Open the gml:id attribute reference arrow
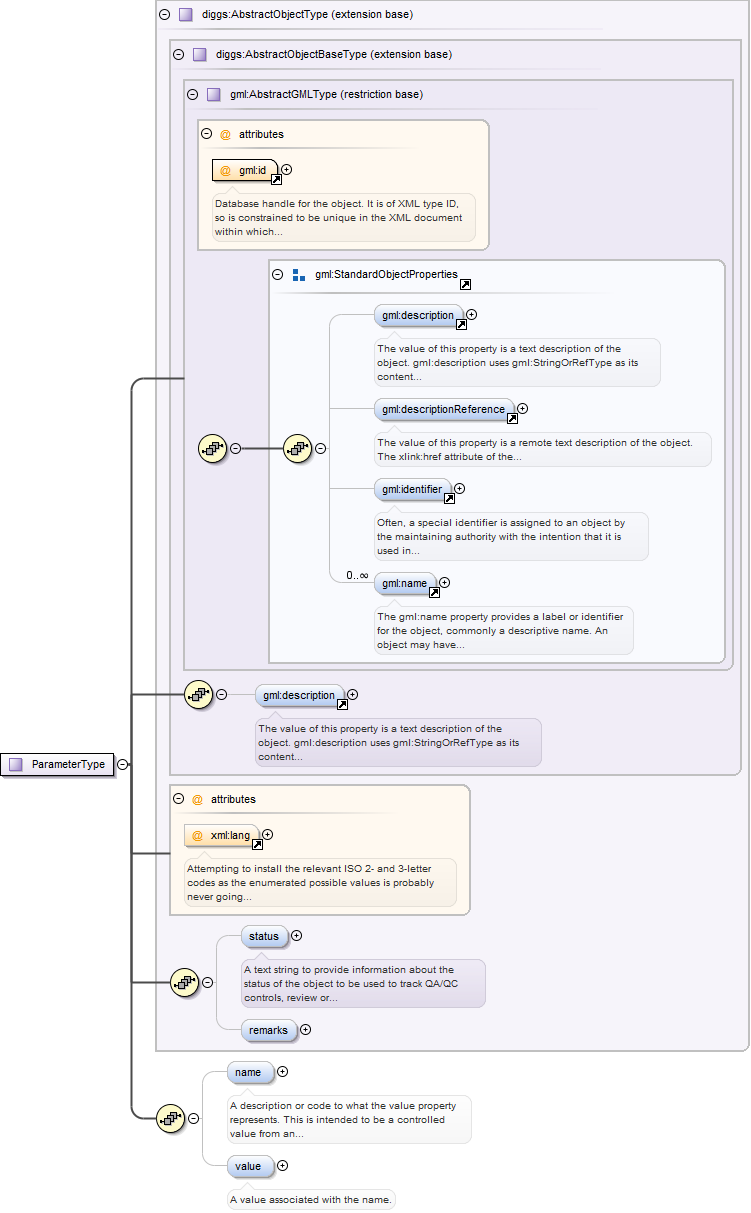 276,180
